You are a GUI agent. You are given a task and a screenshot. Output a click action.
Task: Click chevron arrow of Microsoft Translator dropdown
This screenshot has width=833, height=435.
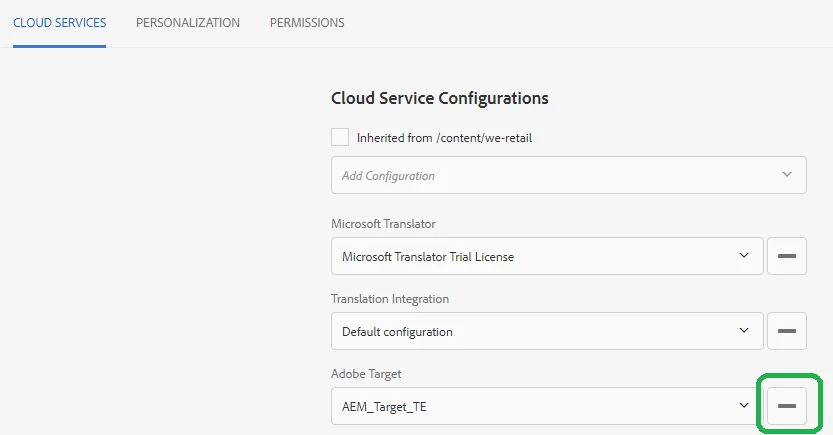tap(744, 256)
